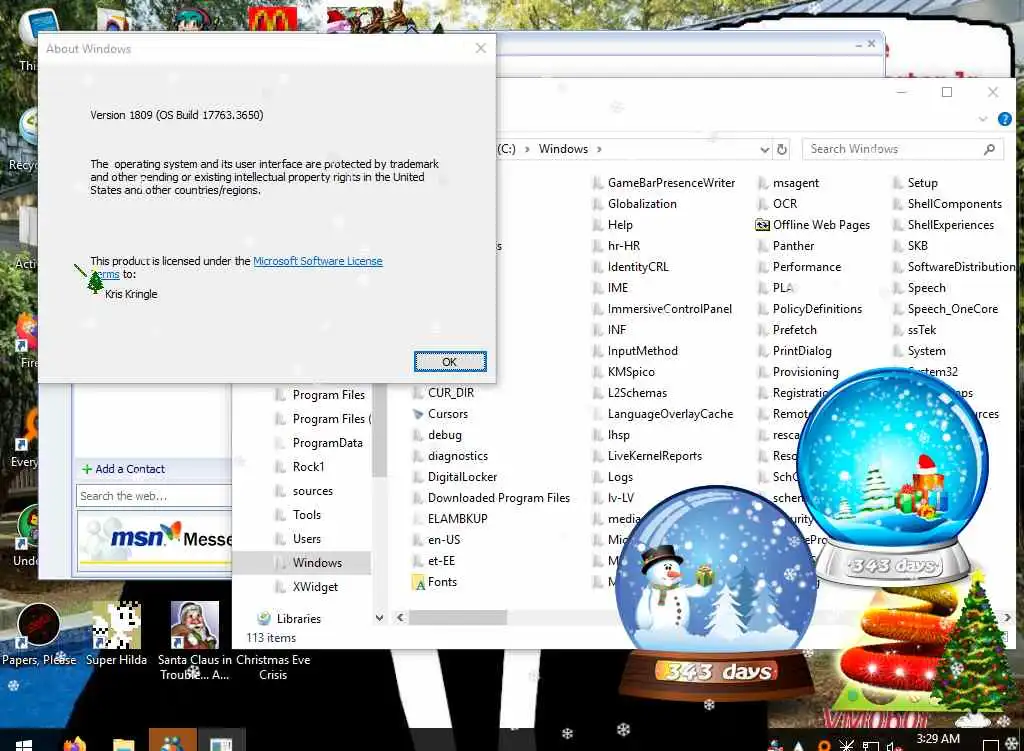Close the About Windows dialog
This screenshot has width=1024, height=751.
[x=481, y=48]
